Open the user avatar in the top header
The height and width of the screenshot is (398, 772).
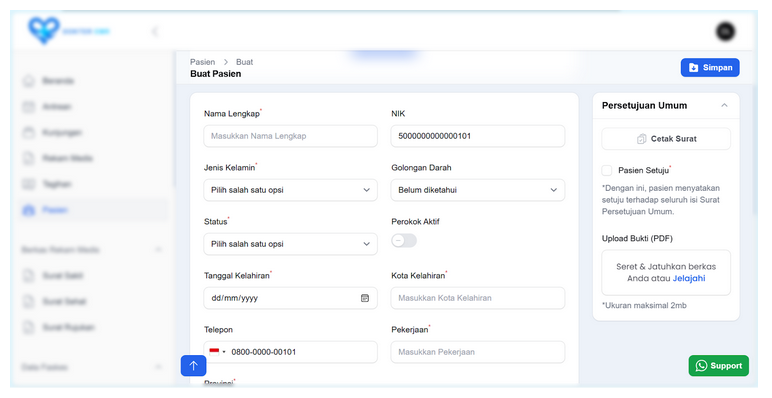pyautogui.click(x=725, y=32)
